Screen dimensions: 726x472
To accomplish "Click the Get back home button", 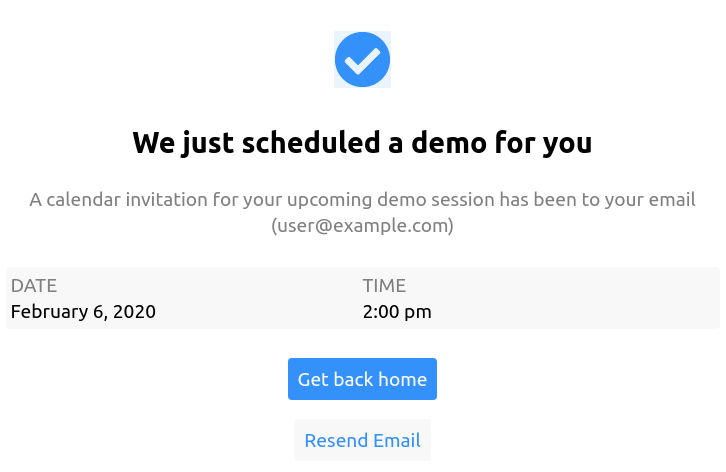I will 362,379.
